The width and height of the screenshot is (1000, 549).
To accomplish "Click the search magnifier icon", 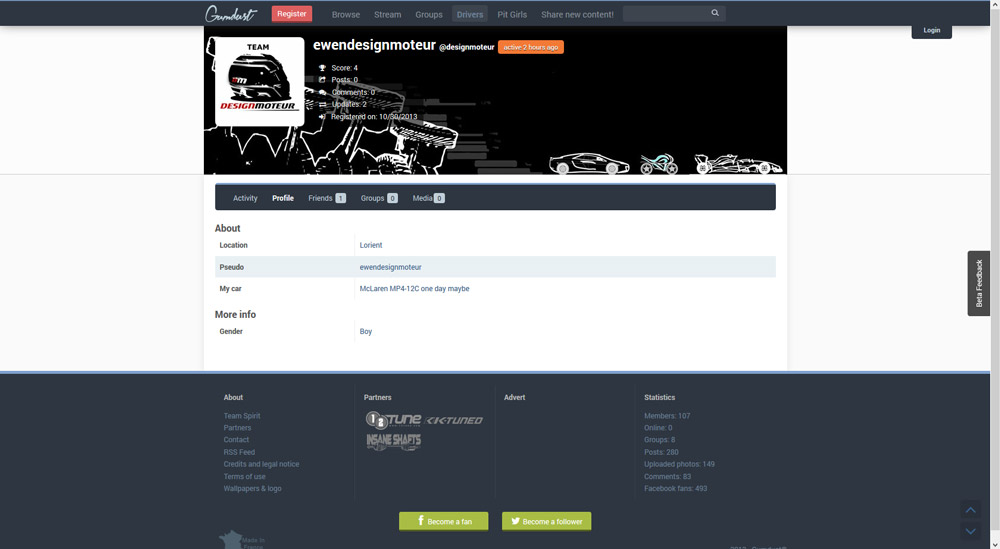I will (715, 13).
